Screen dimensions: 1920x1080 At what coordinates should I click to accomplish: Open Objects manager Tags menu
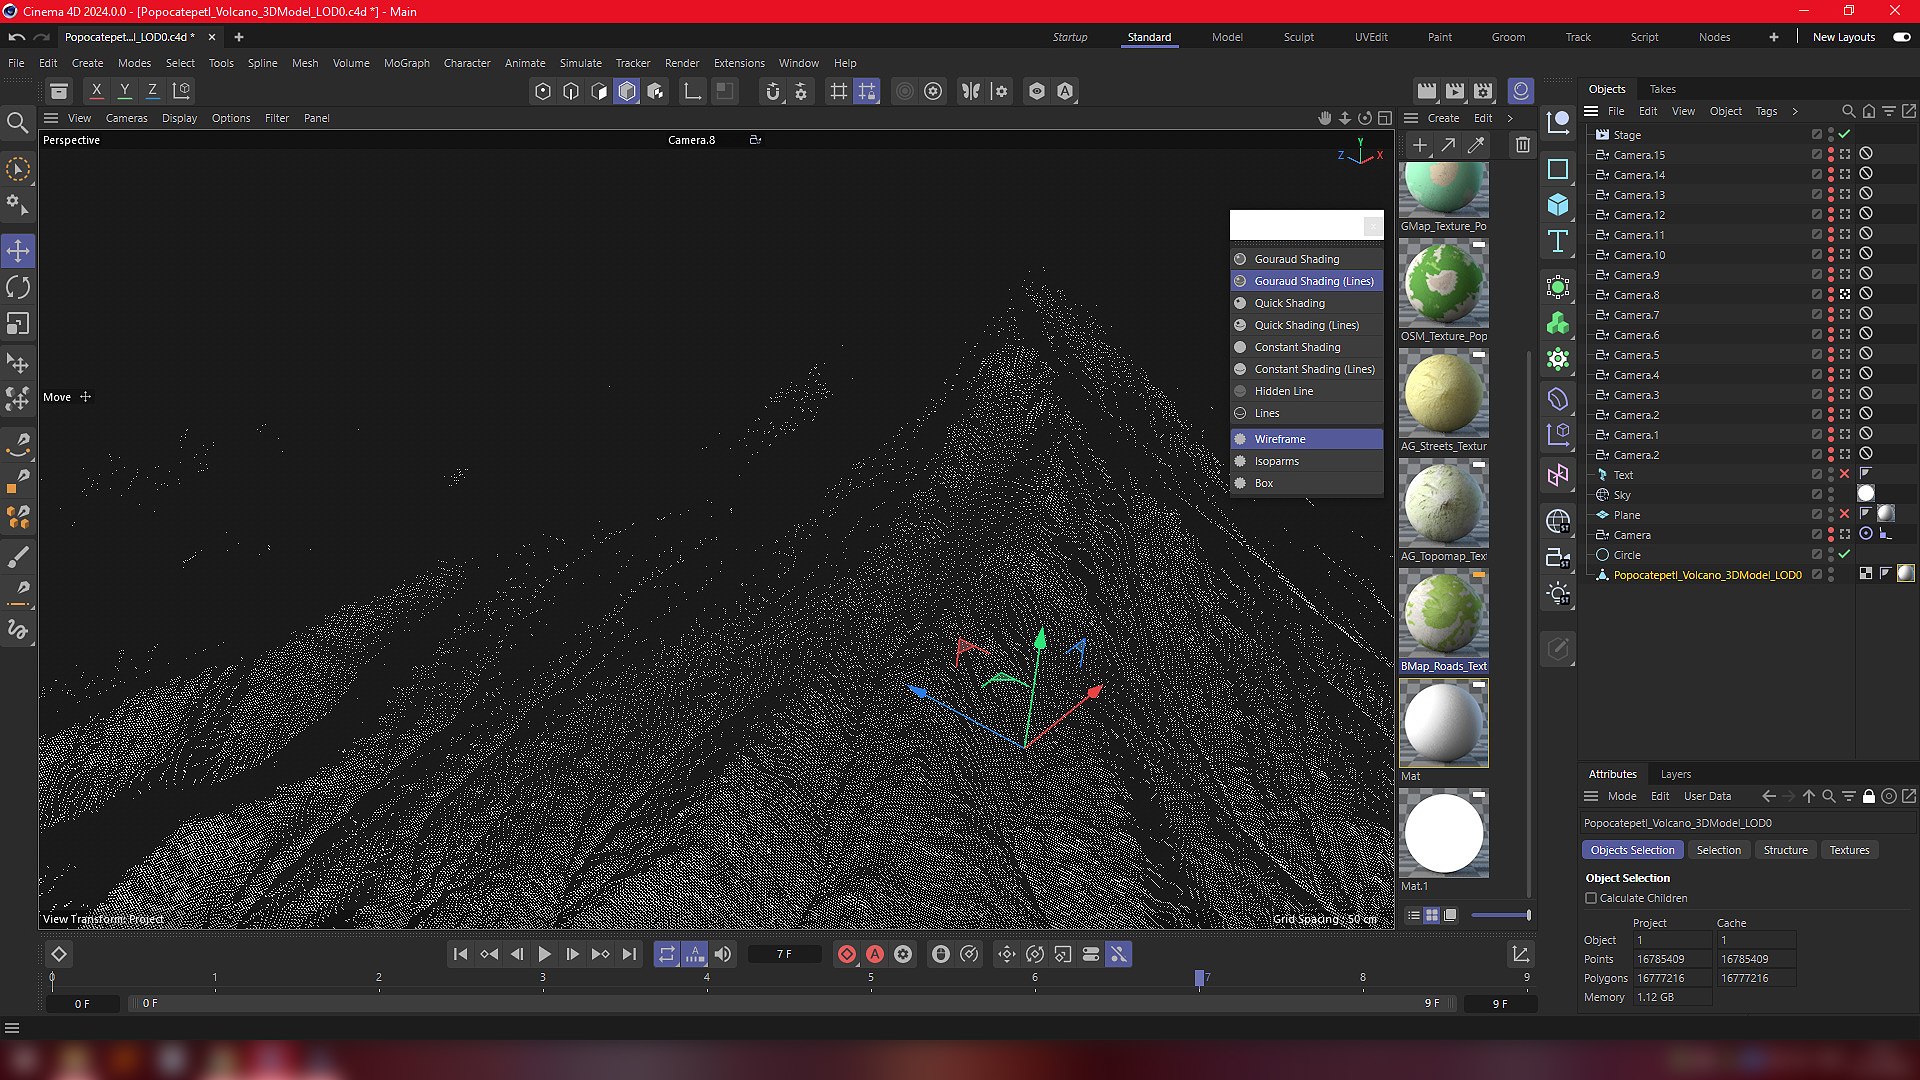[1767, 111]
